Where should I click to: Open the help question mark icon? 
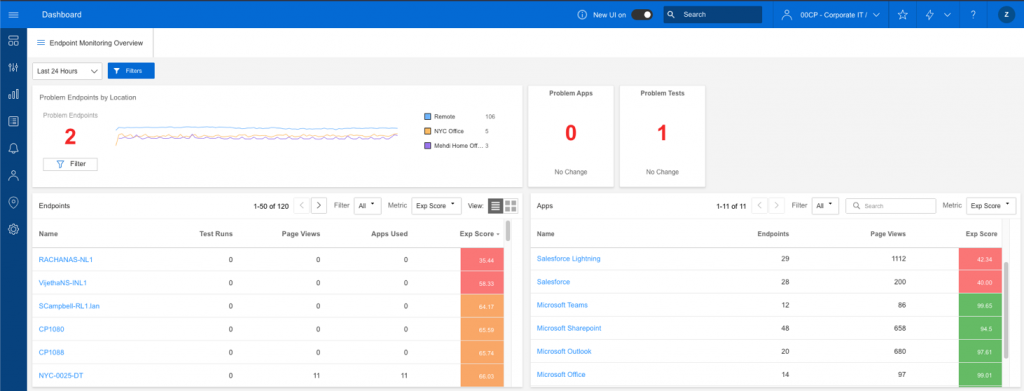[973, 14]
